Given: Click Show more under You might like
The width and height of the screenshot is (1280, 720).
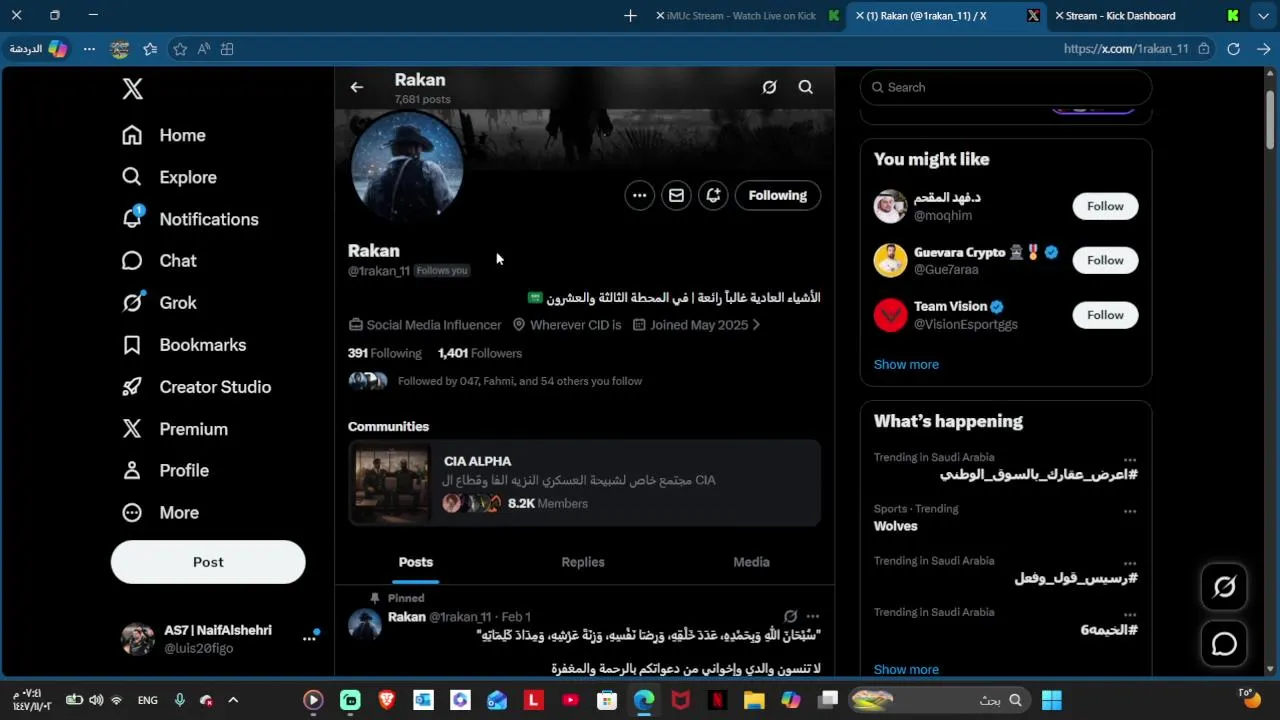Looking at the screenshot, I should 906,364.
